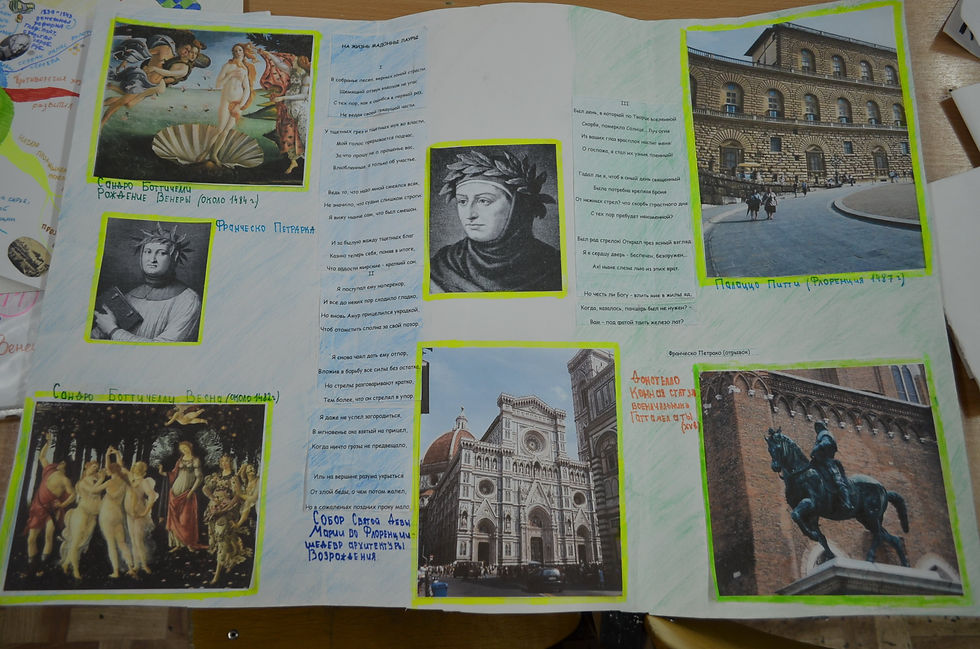
Task: Select the central laurel-wreath portrait picture
Action: 494,218
